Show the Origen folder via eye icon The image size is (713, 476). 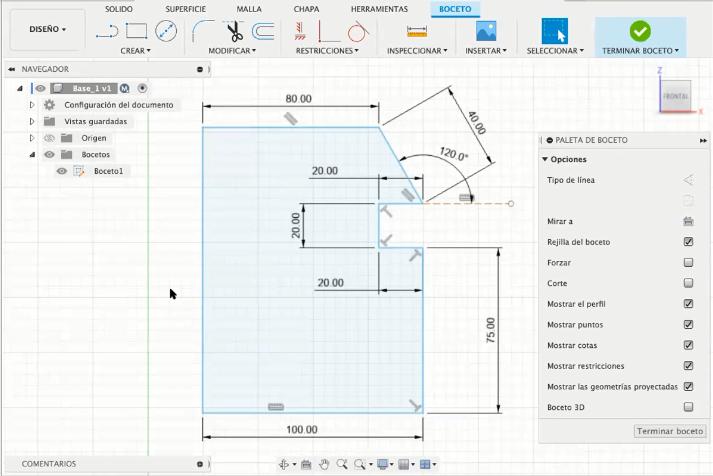point(49,138)
